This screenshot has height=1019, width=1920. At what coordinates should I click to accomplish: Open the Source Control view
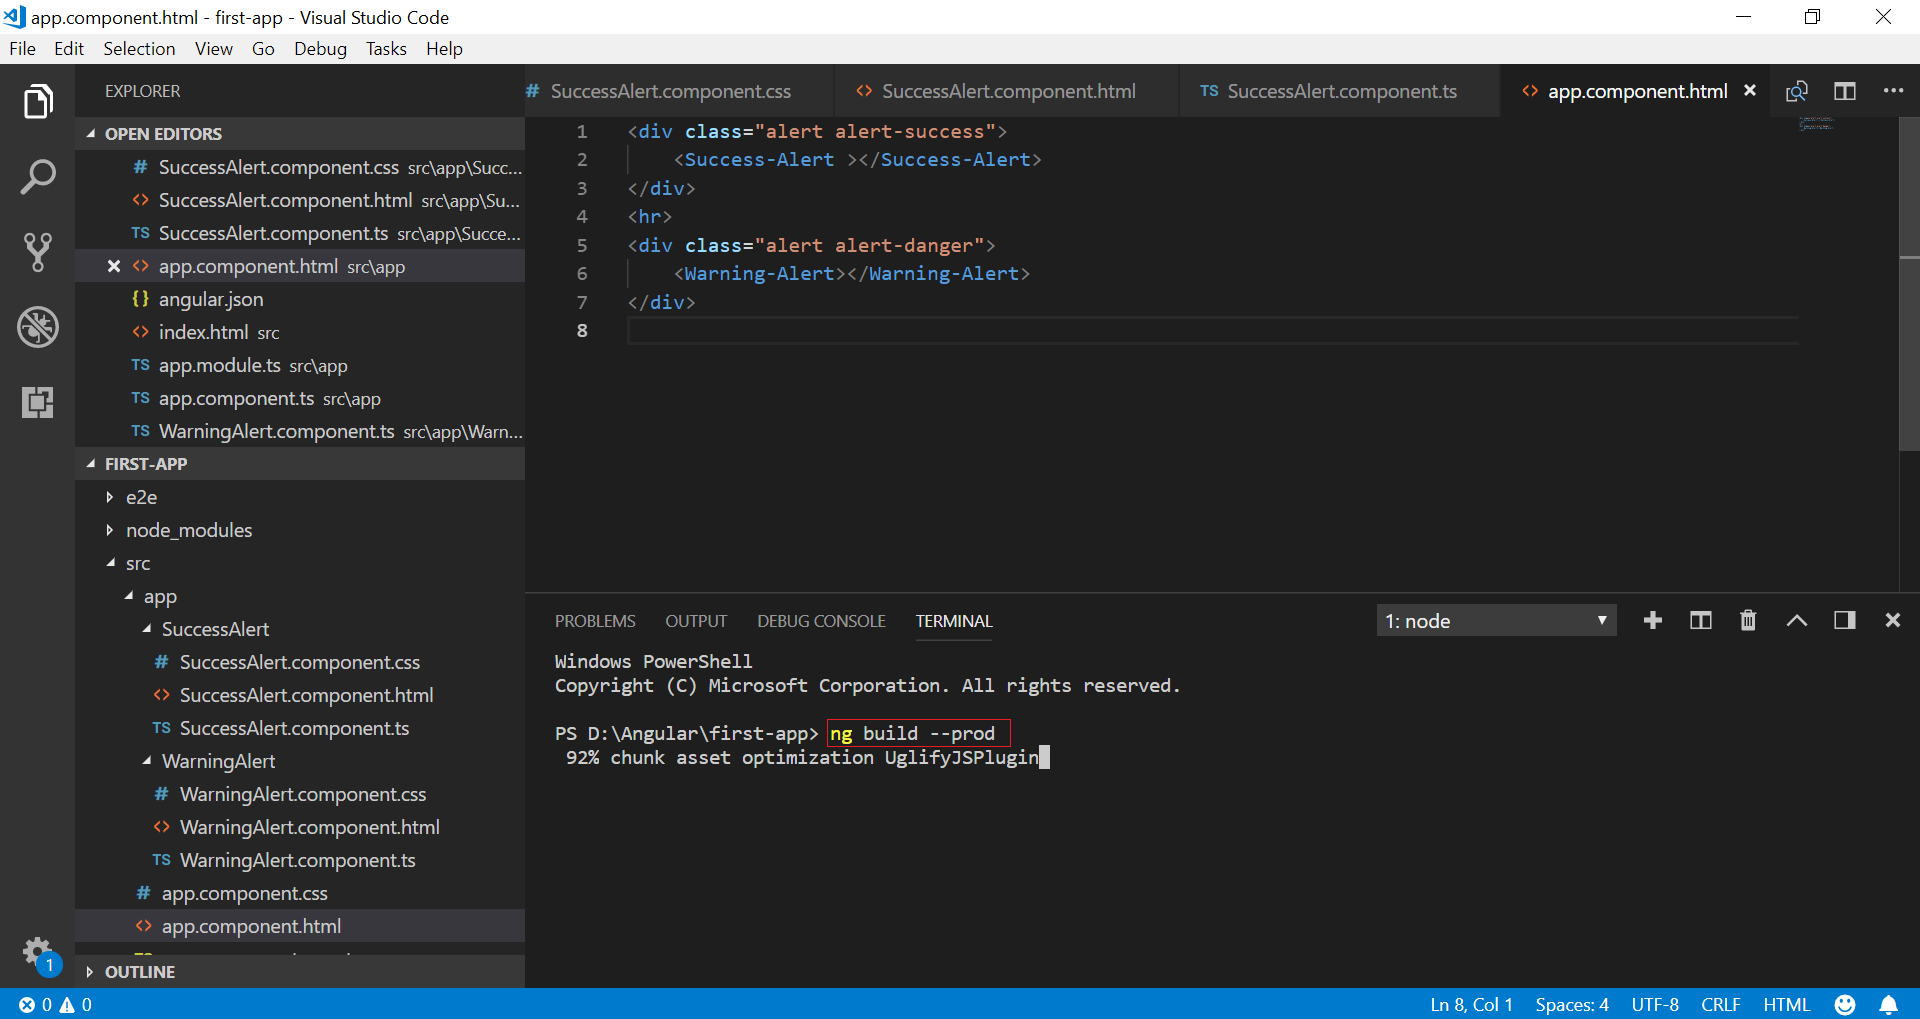coord(37,252)
